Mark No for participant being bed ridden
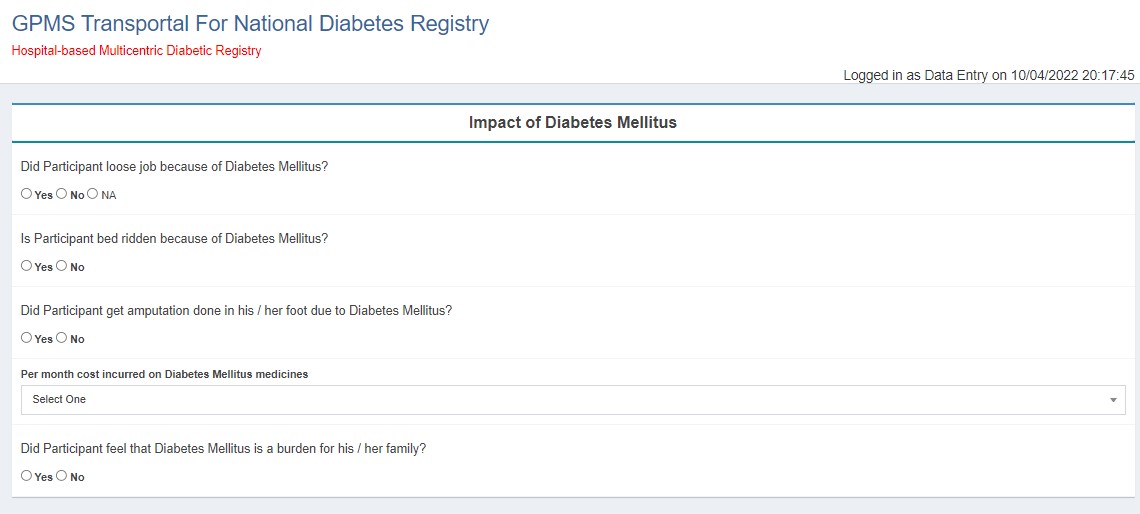This screenshot has height=514, width=1140. tap(62, 266)
